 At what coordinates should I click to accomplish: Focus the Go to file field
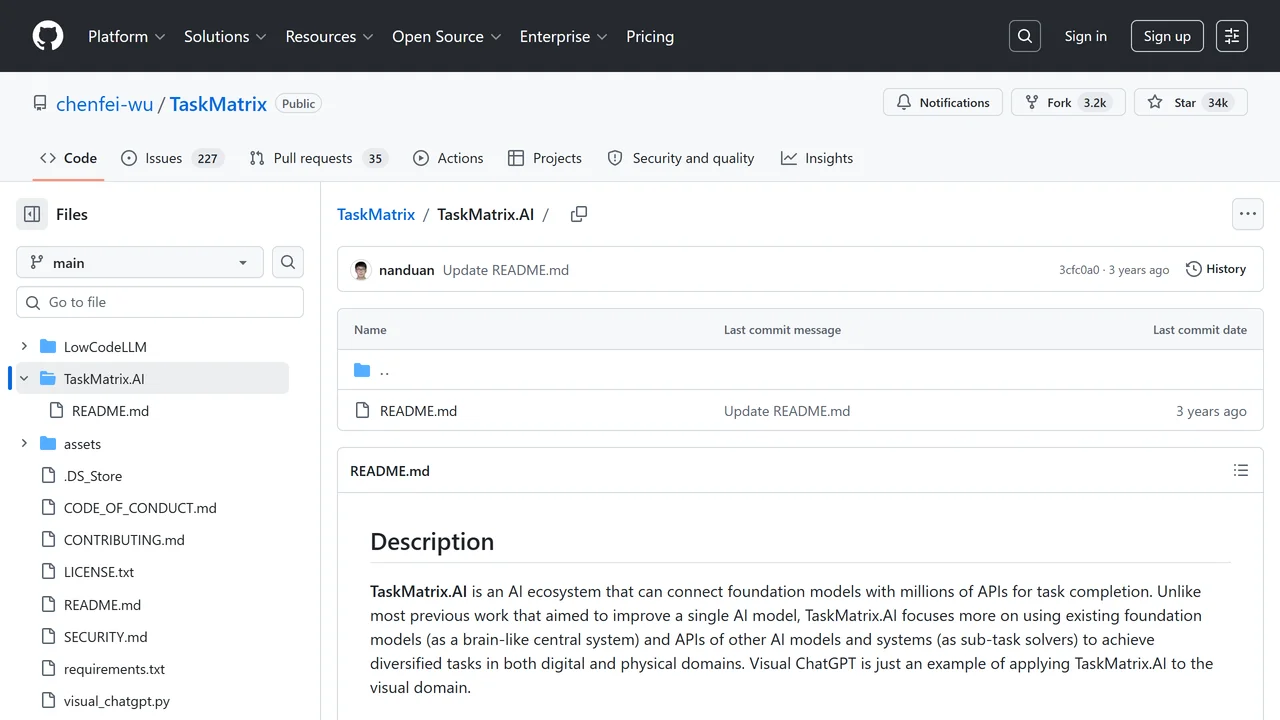click(160, 302)
